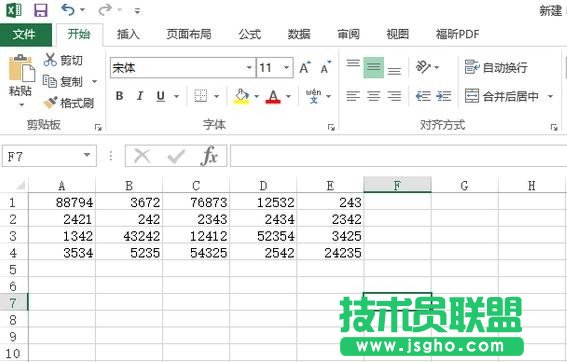The width and height of the screenshot is (567, 362).
Task: Open Merge and Center dropdown arrow
Action: (550, 96)
